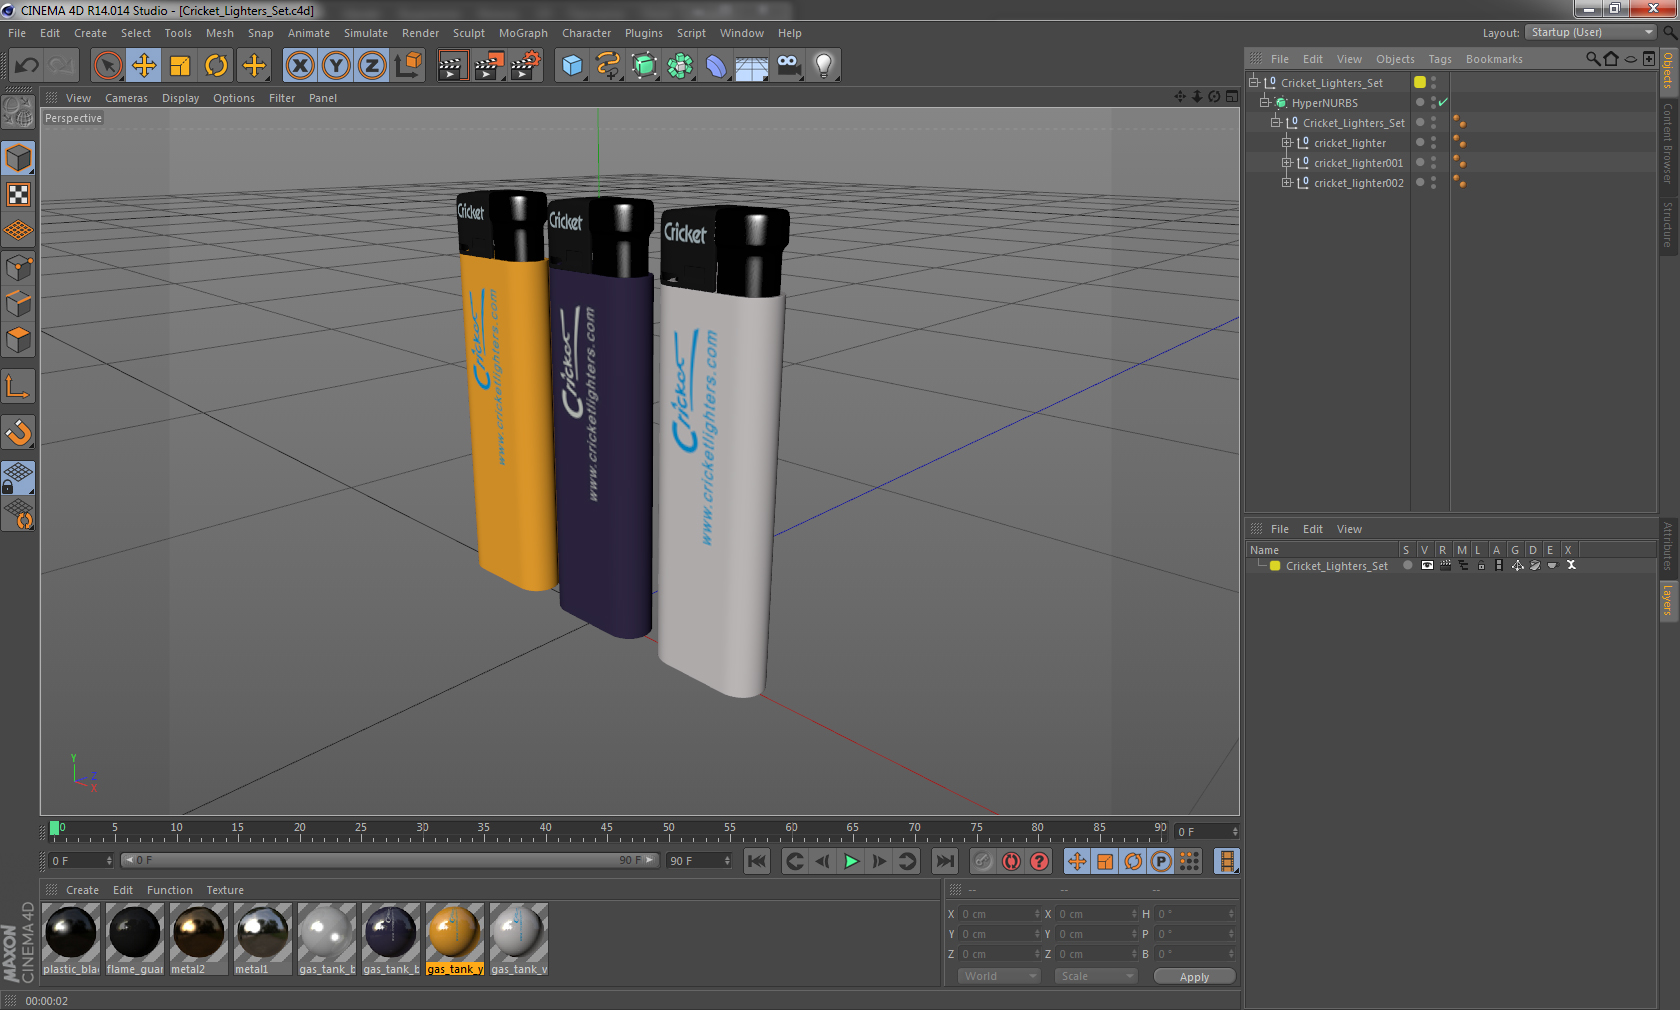Toggle Z axis lock

coord(372,66)
